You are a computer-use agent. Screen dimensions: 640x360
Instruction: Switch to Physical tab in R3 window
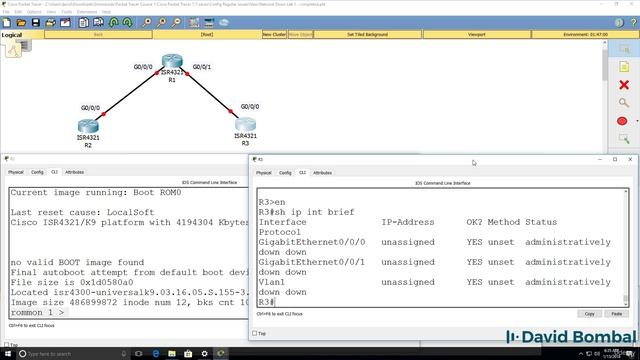(x=264, y=173)
